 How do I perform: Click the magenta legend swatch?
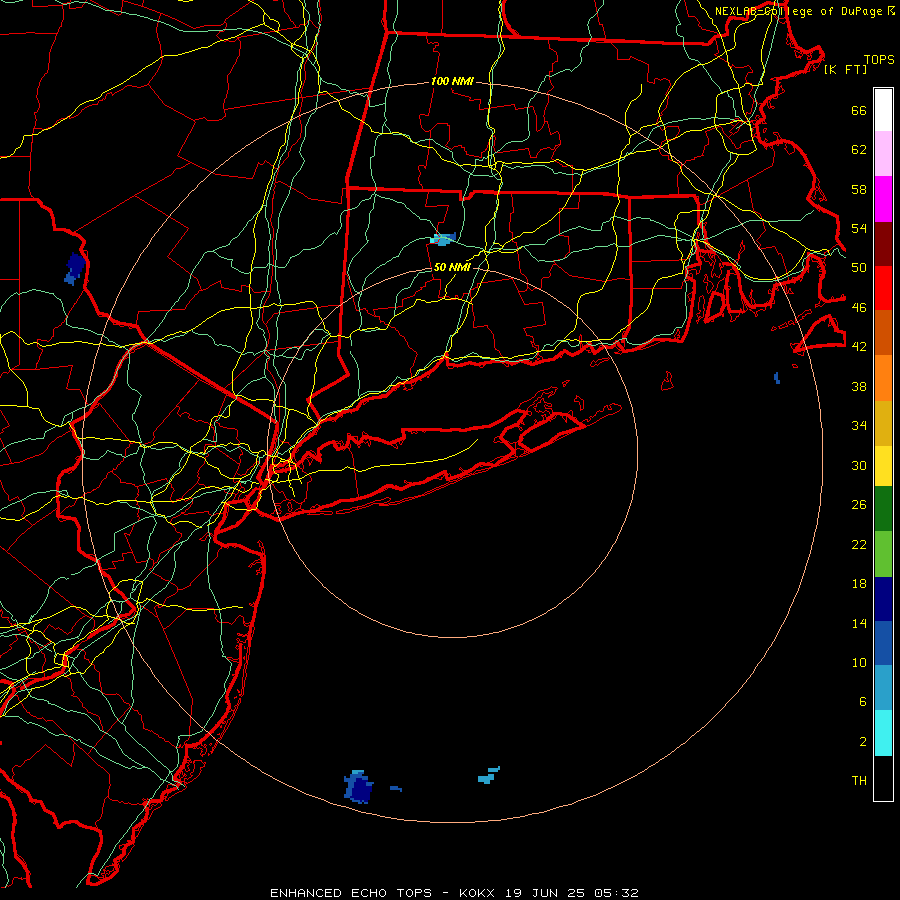coord(883,199)
